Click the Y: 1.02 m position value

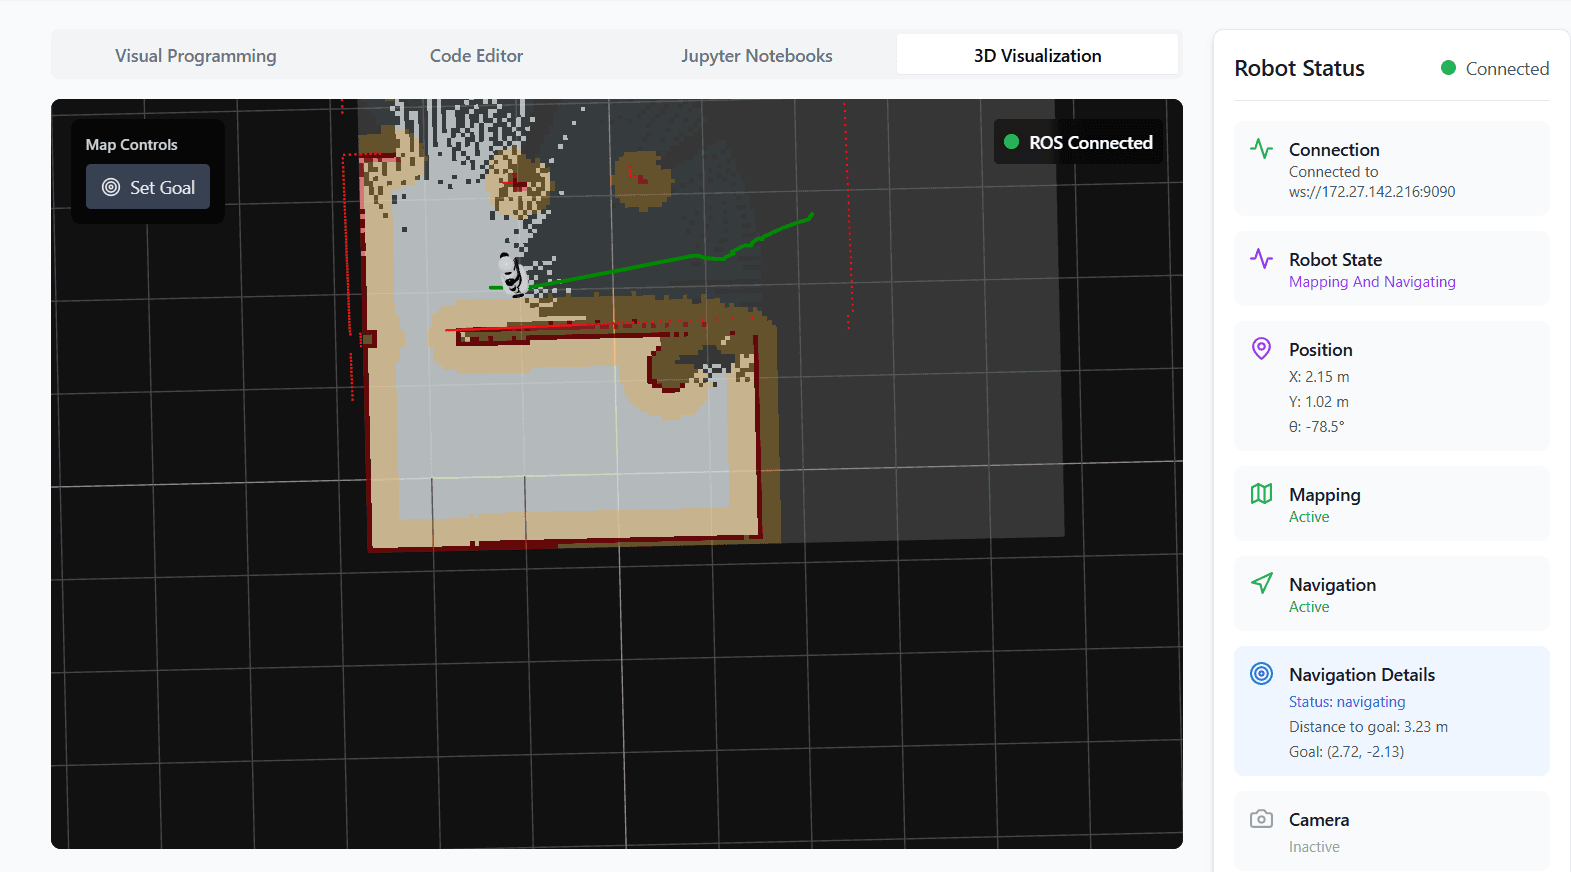1319,402
